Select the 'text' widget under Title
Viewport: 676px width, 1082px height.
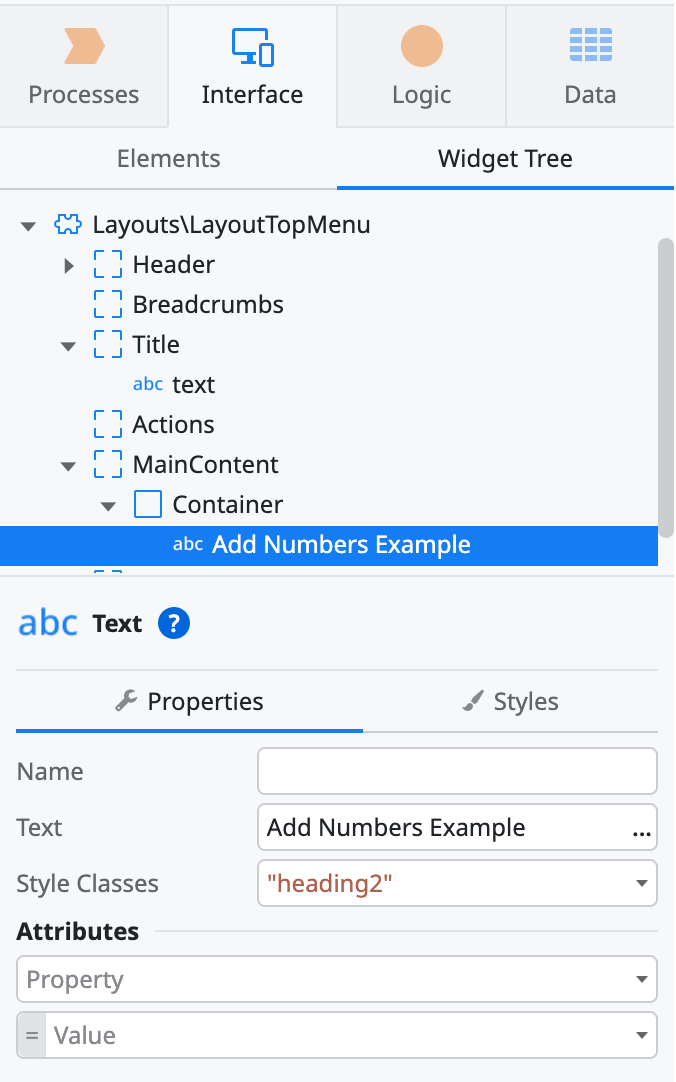(x=193, y=384)
